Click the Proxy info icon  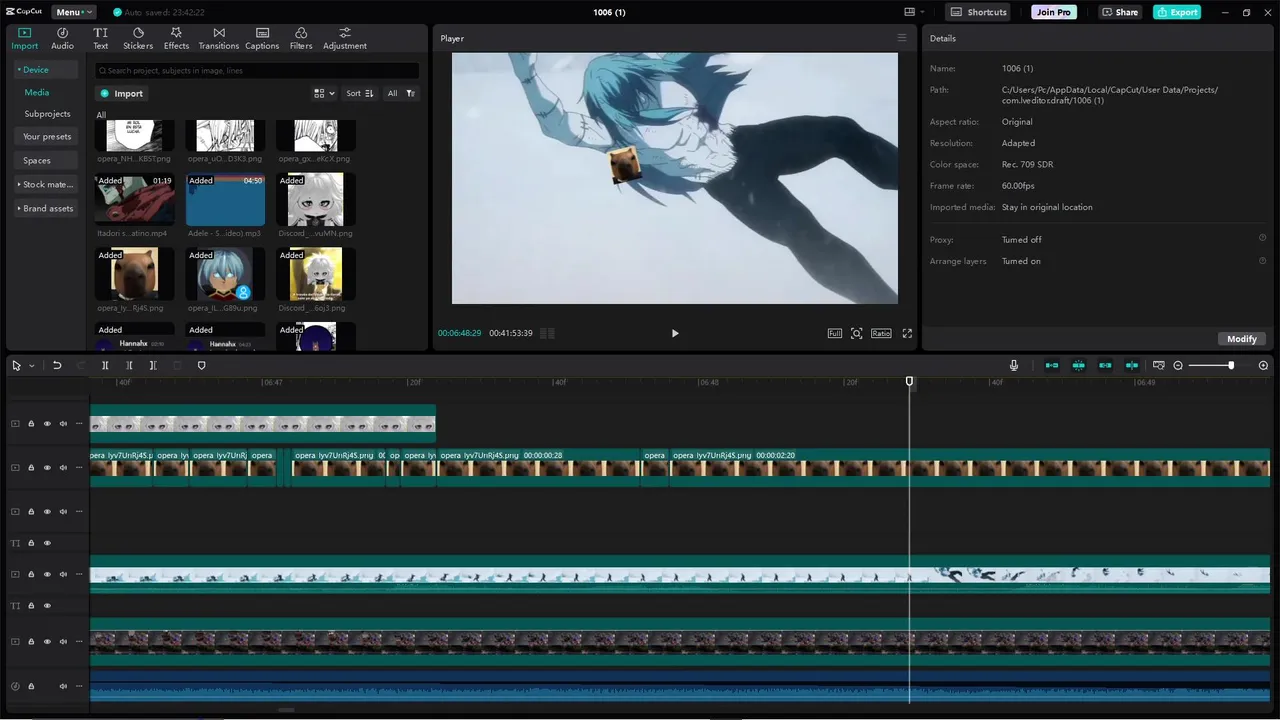[x=1262, y=238]
